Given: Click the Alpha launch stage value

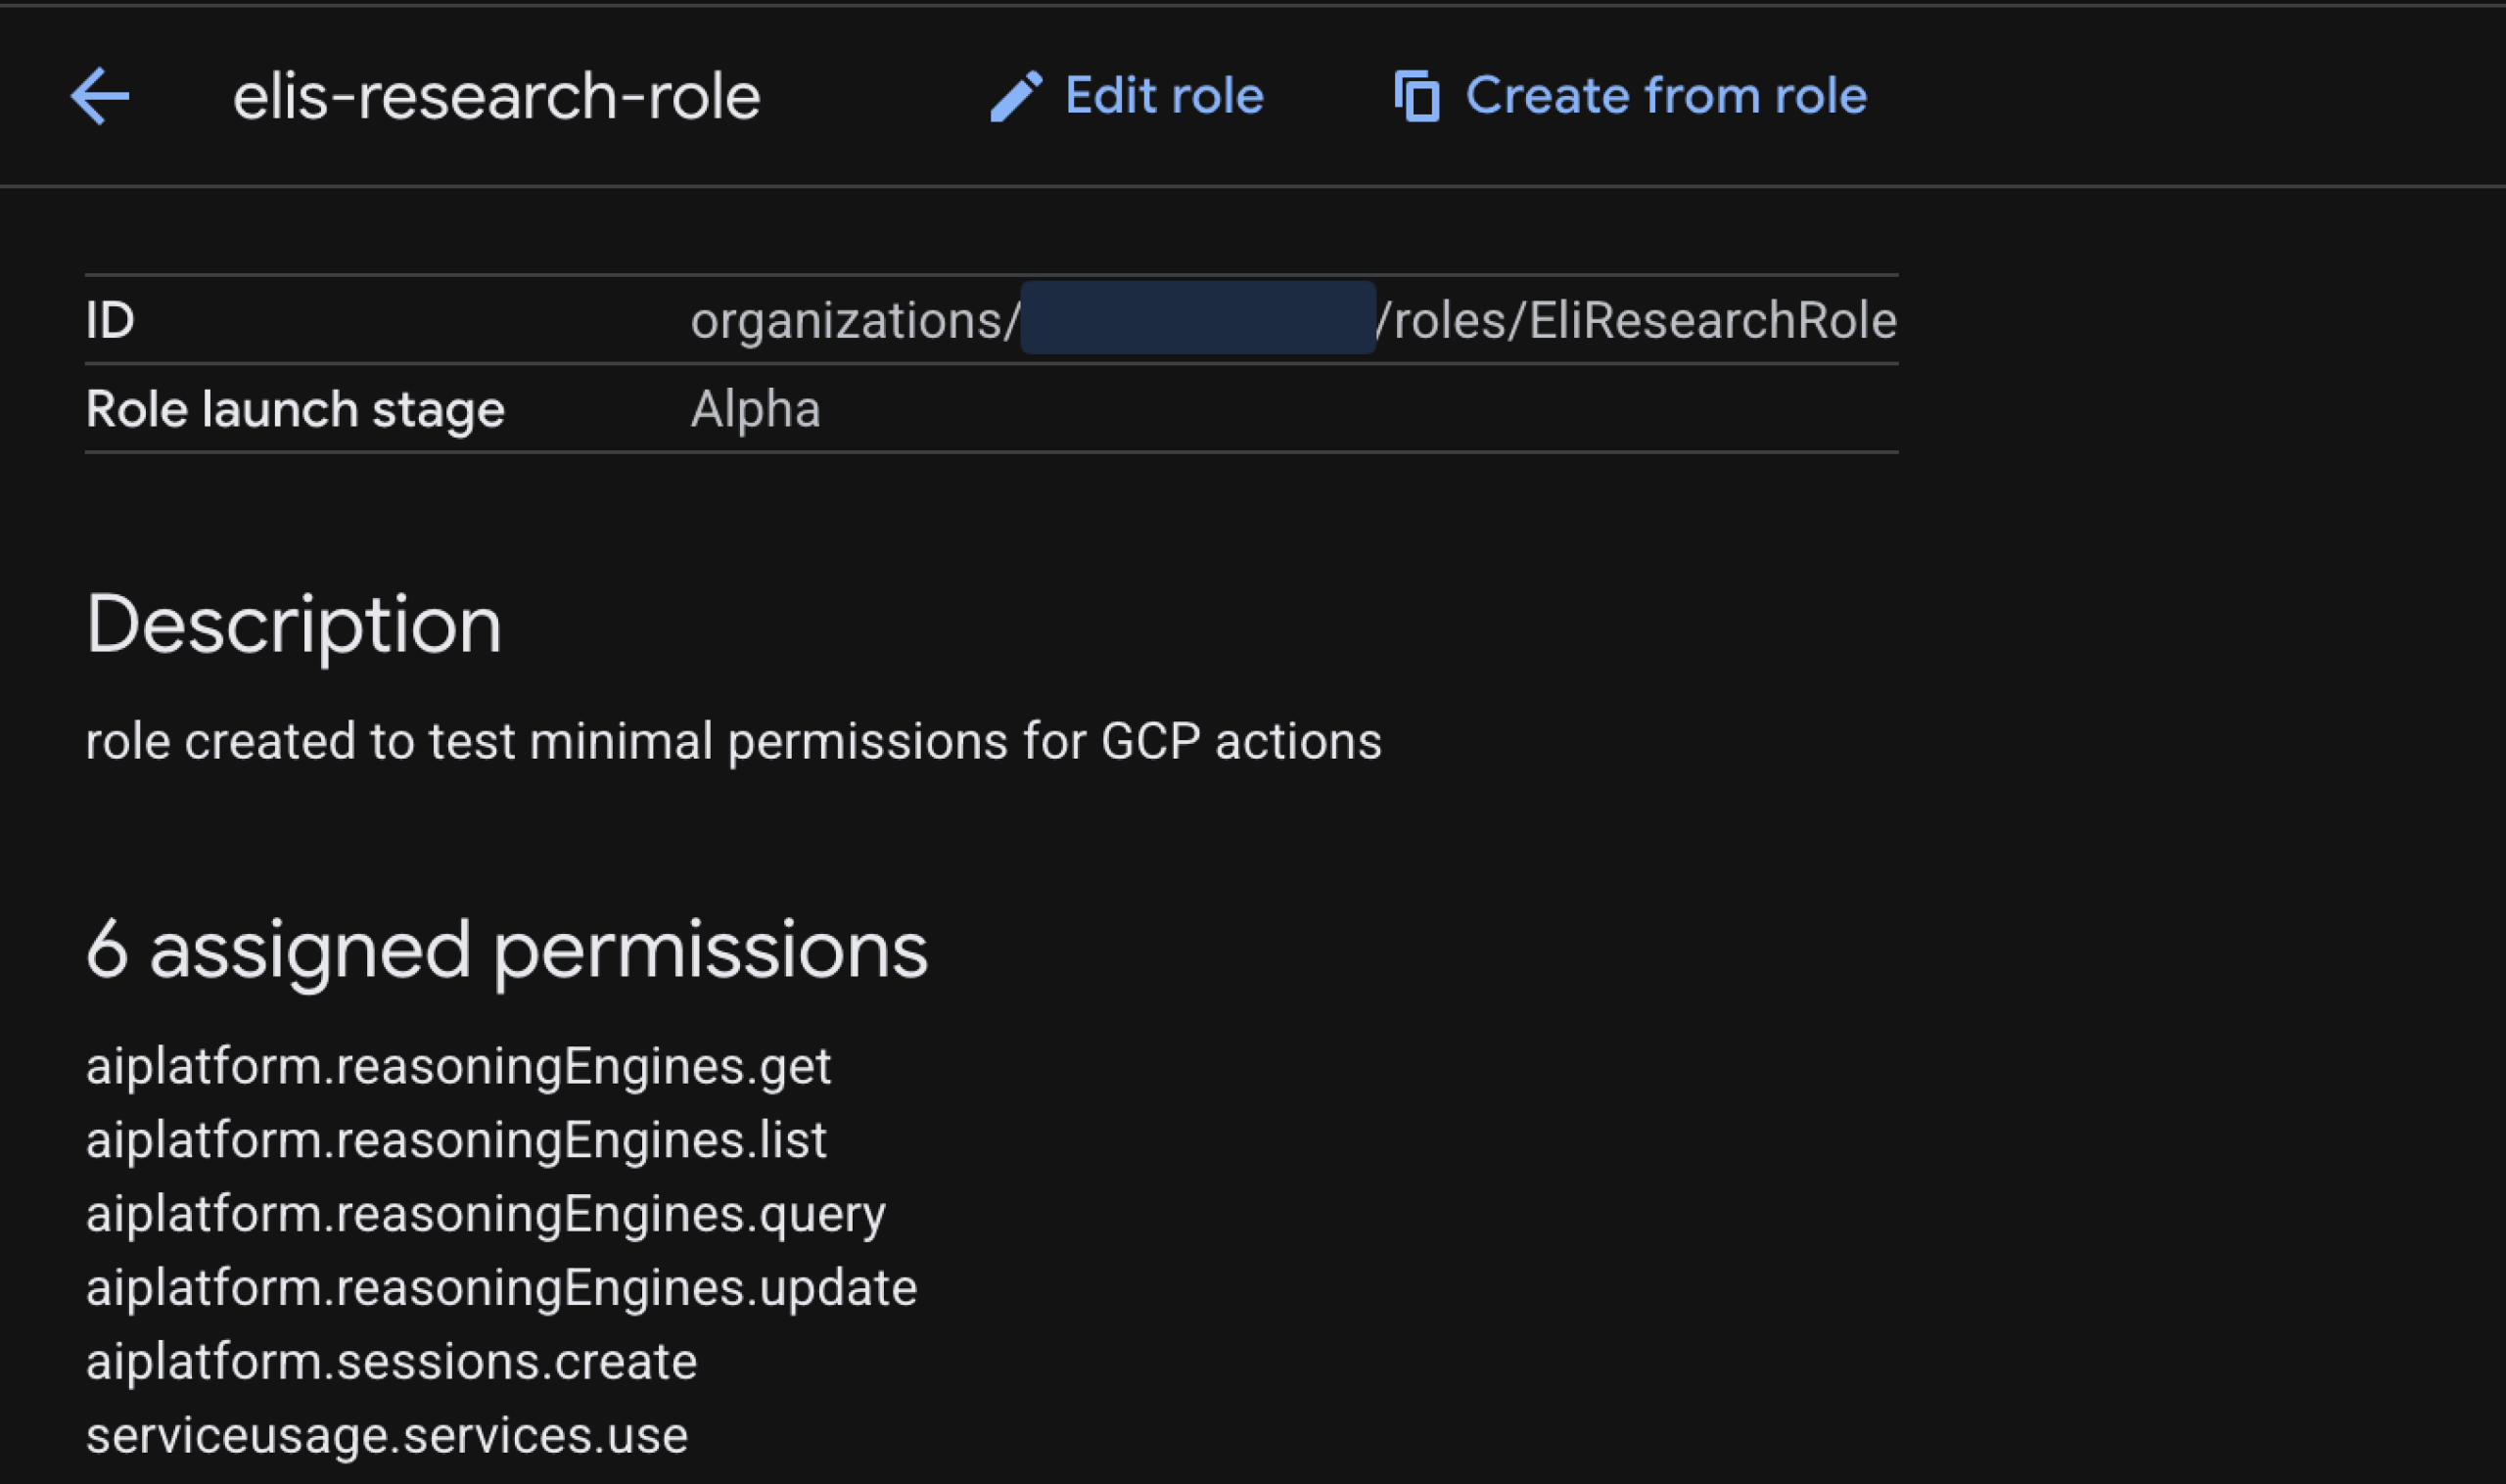Looking at the screenshot, I should click(x=755, y=409).
